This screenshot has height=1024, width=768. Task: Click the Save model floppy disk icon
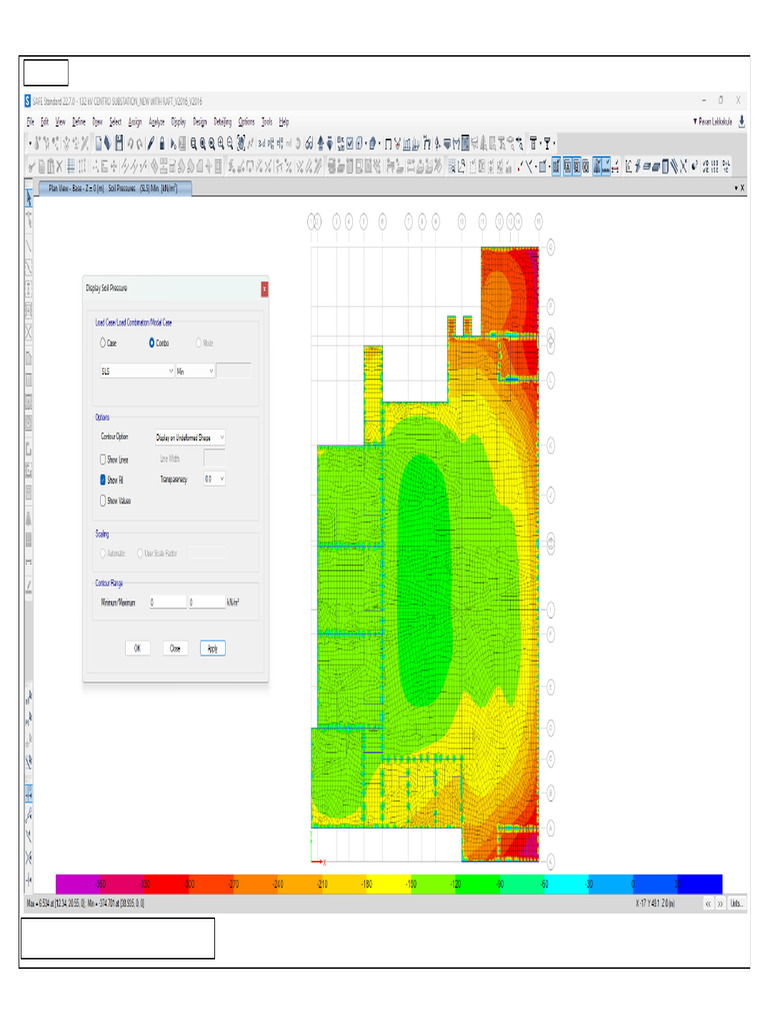(120, 144)
